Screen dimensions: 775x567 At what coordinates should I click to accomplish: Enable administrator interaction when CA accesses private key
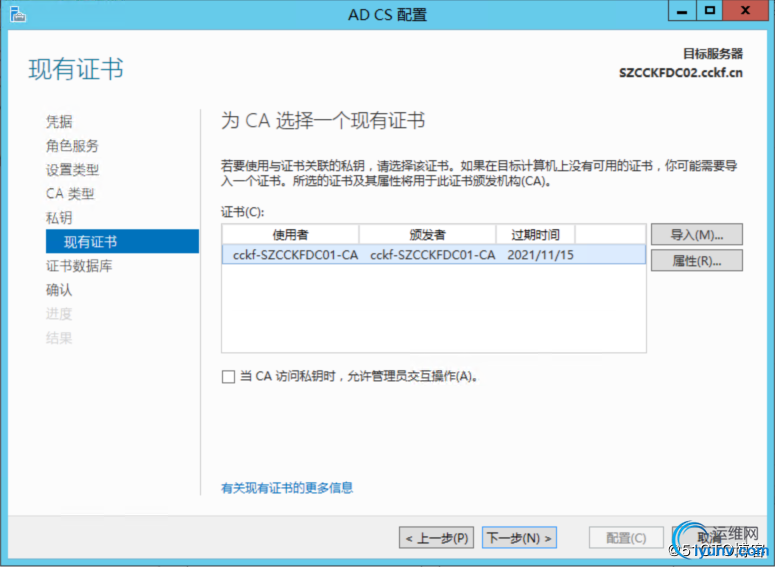coord(228,377)
